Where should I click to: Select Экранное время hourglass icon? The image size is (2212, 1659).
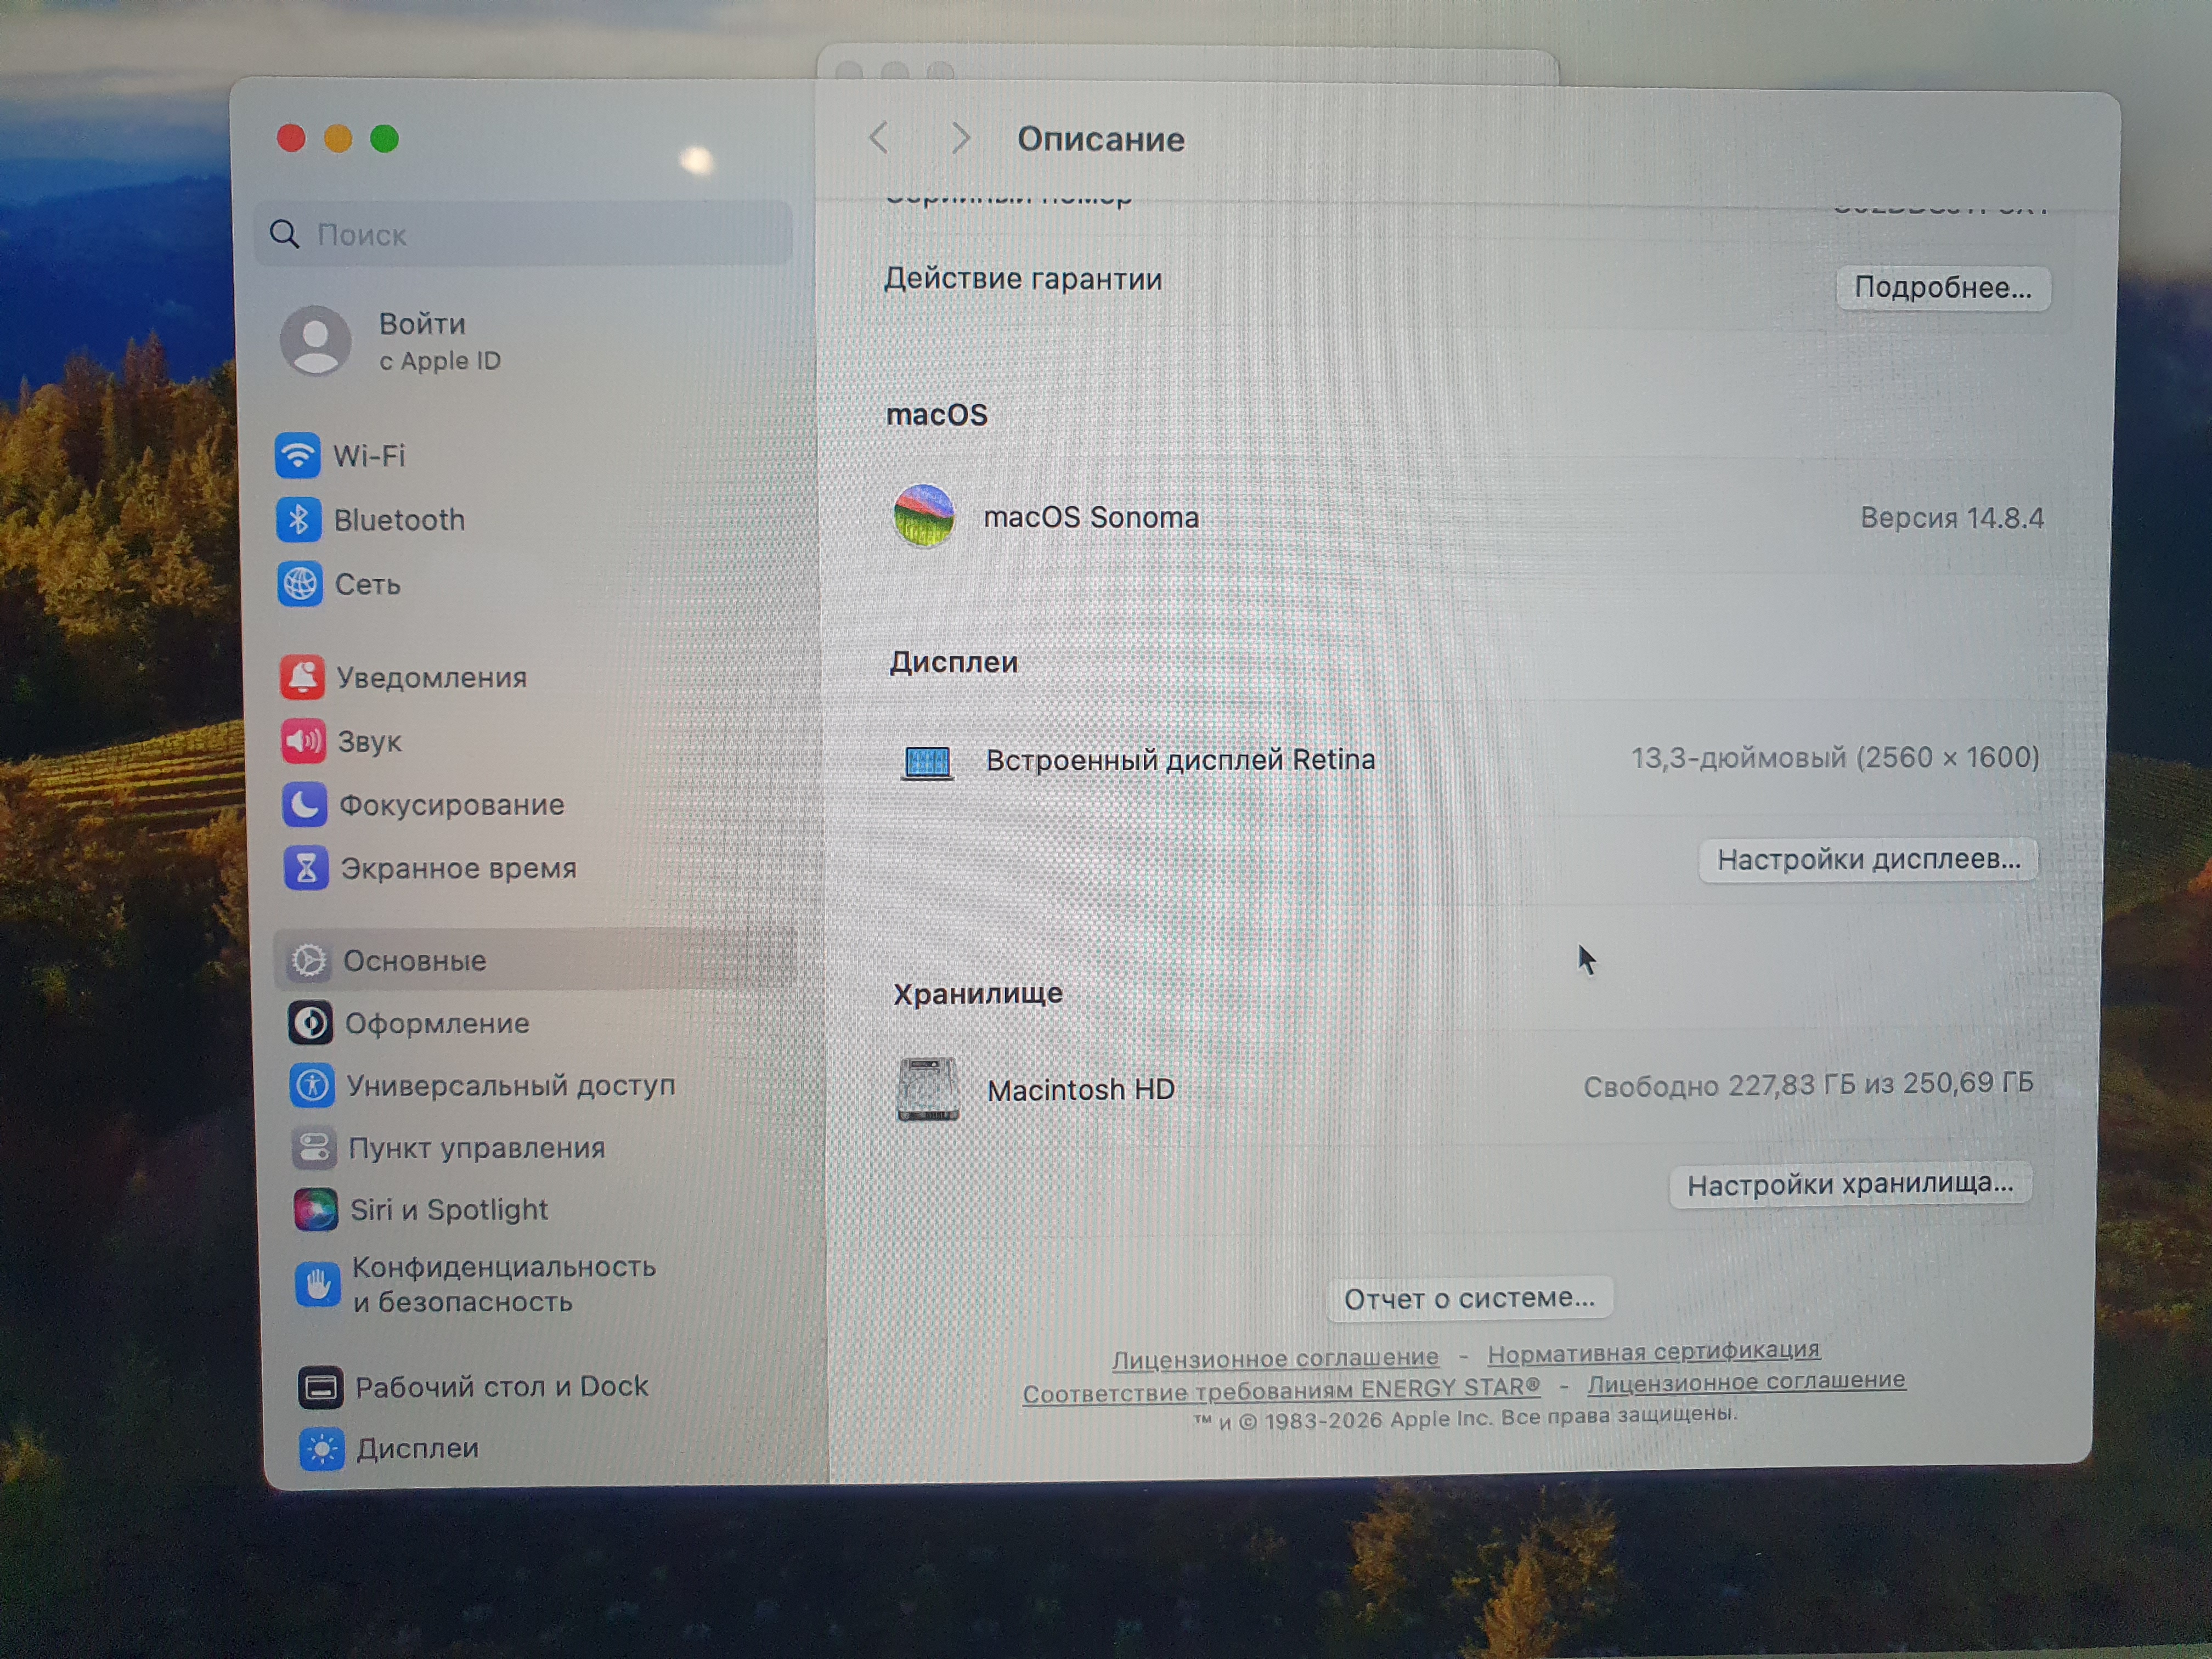(x=306, y=868)
